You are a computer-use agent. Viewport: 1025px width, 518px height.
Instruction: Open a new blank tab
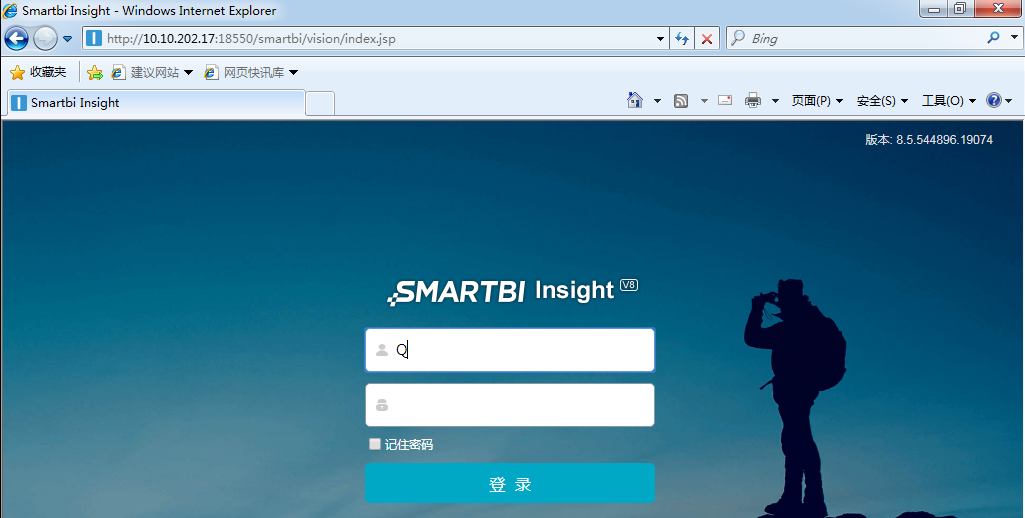point(320,103)
